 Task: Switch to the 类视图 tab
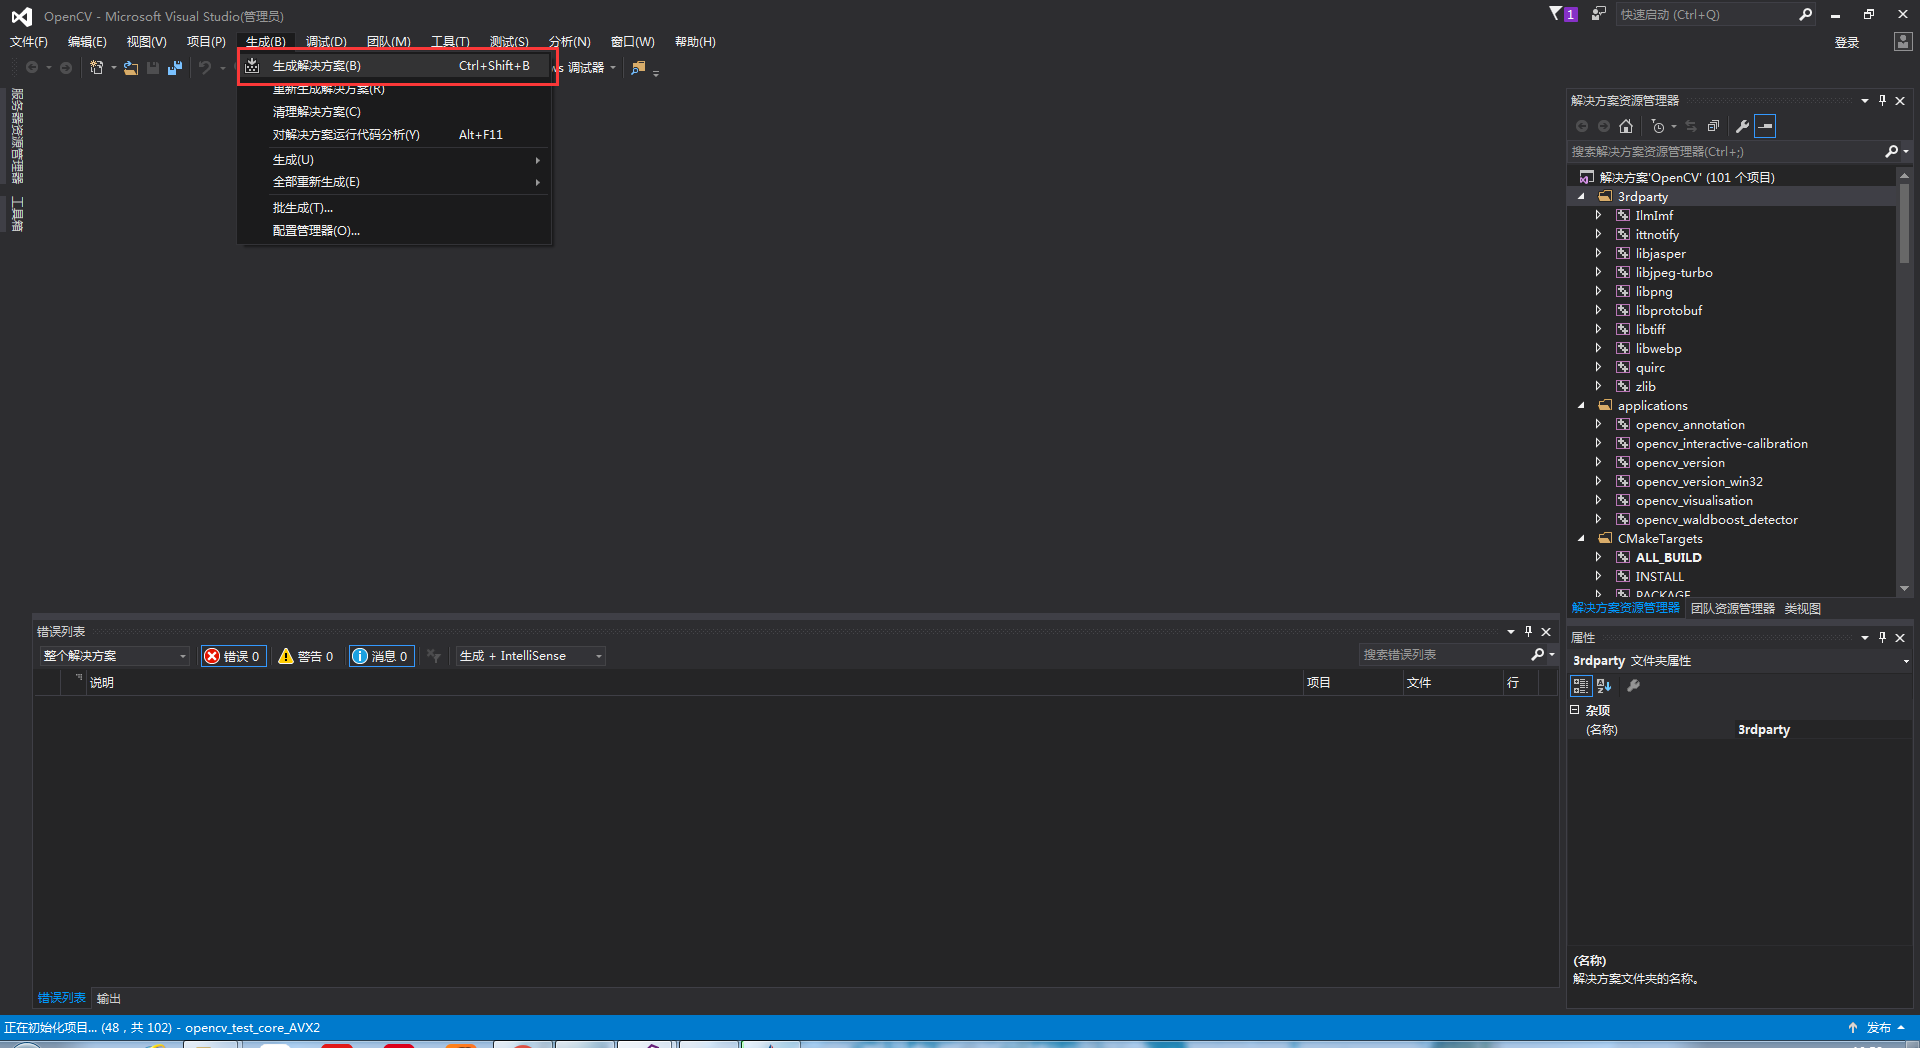1802,608
